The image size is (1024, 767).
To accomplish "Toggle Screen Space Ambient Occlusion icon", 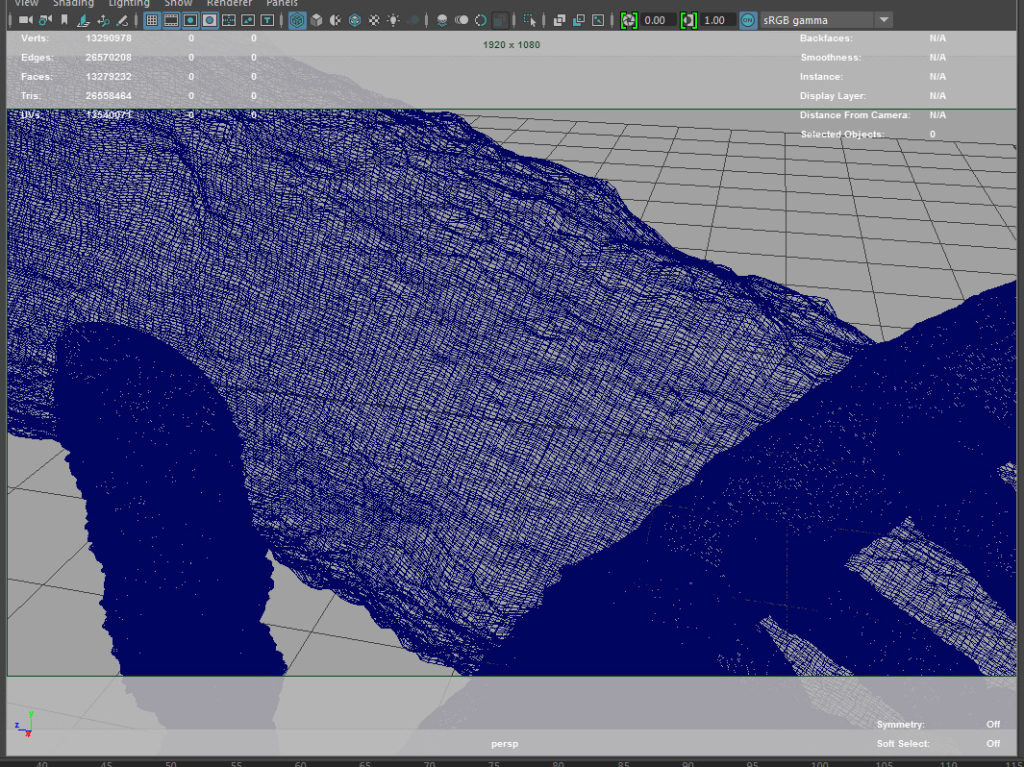I will point(442,20).
